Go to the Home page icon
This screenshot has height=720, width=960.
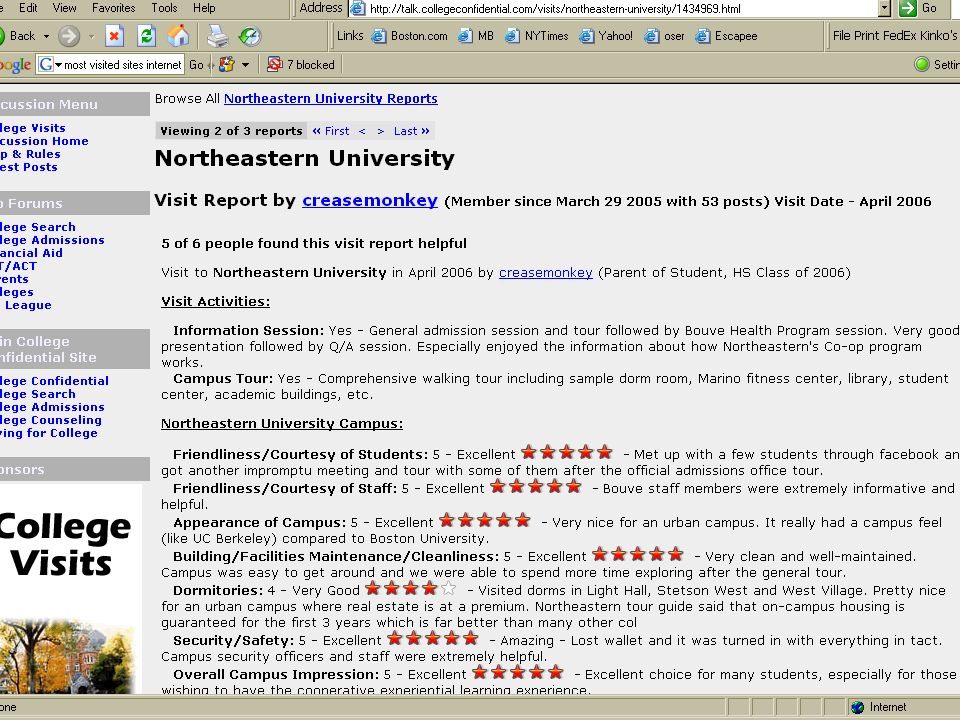pos(178,36)
